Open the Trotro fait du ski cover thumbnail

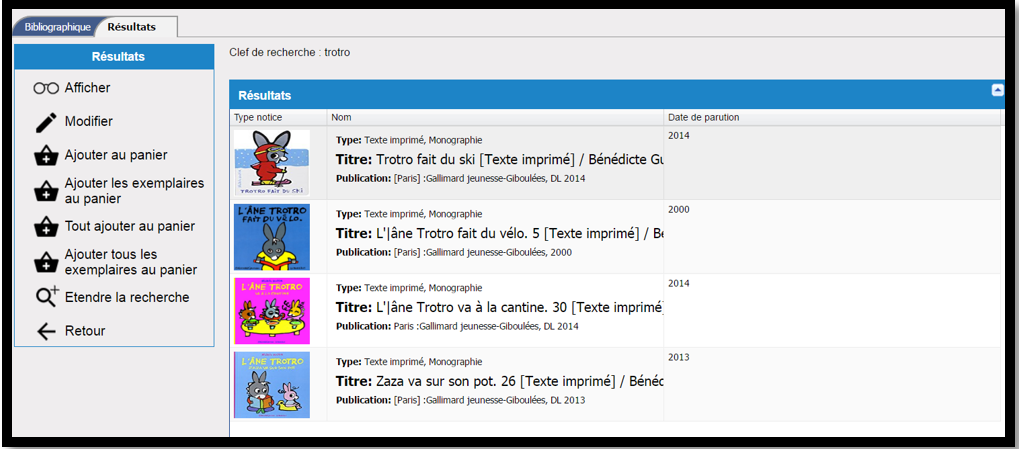point(272,162)
